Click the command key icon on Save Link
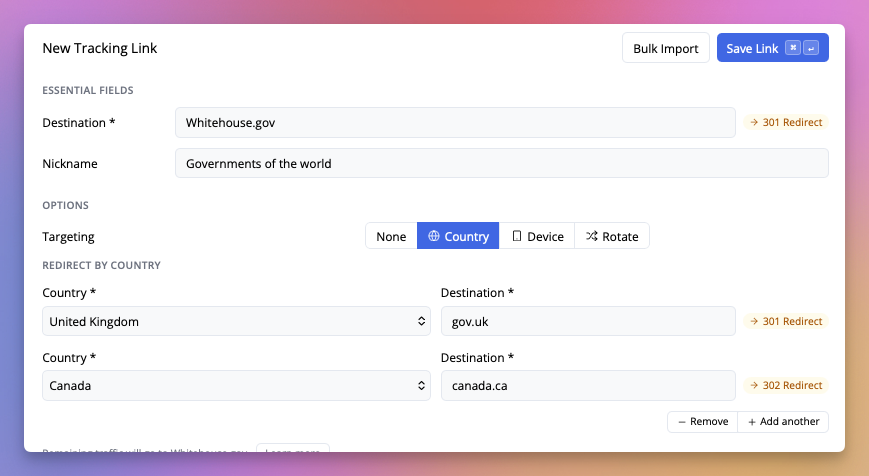The image size is (869, 476). 793,48
